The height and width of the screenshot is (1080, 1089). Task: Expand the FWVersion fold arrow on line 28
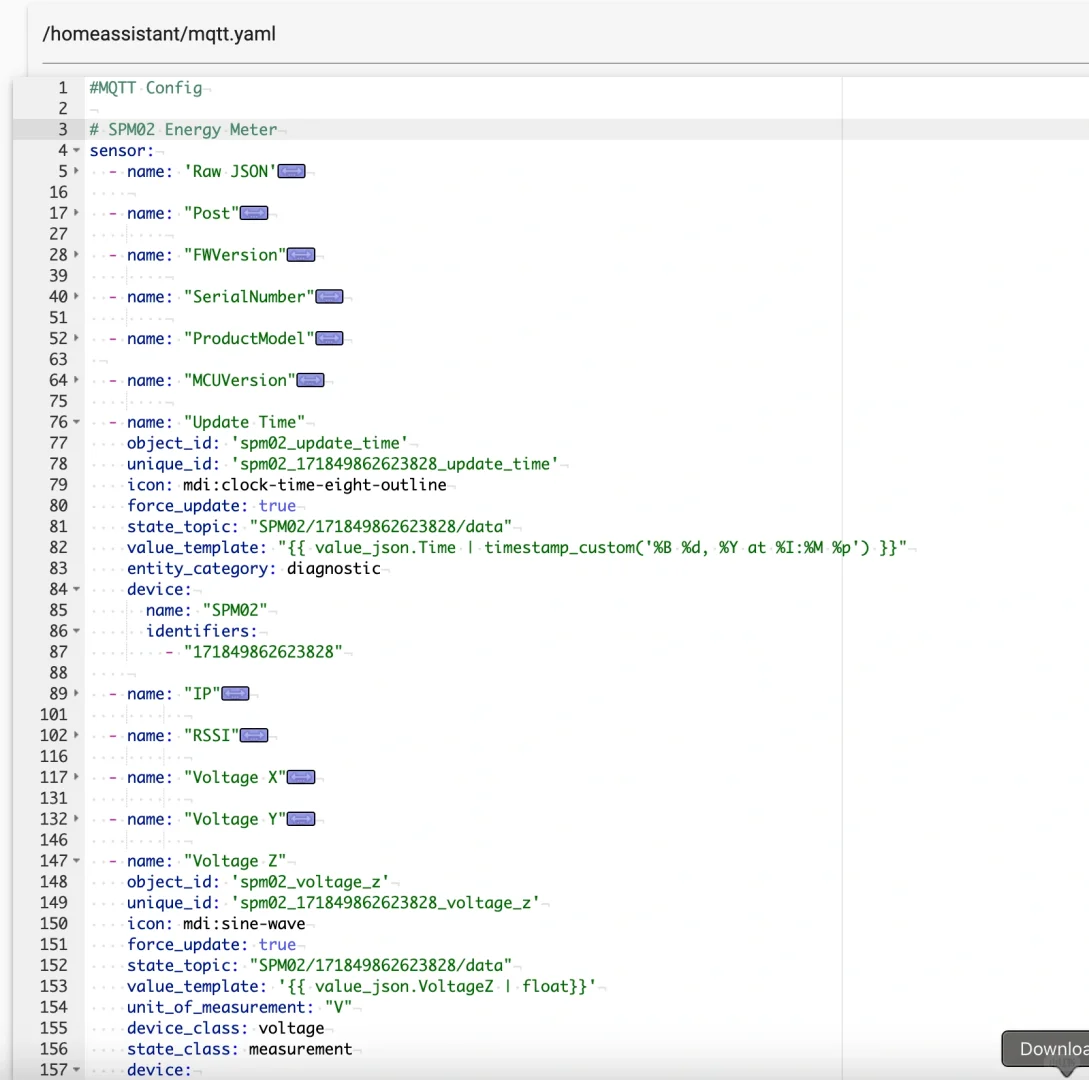[76, 255]
